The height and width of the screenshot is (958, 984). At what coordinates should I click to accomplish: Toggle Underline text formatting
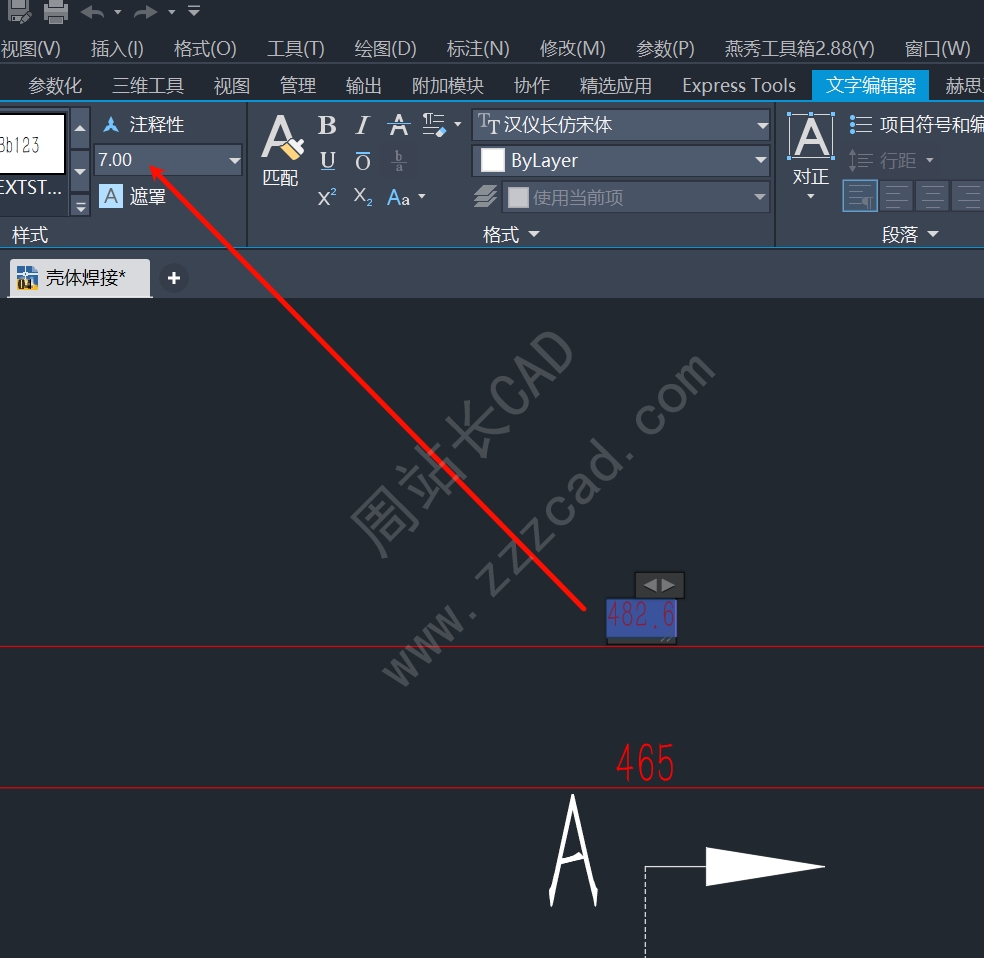tap(327, 161)
